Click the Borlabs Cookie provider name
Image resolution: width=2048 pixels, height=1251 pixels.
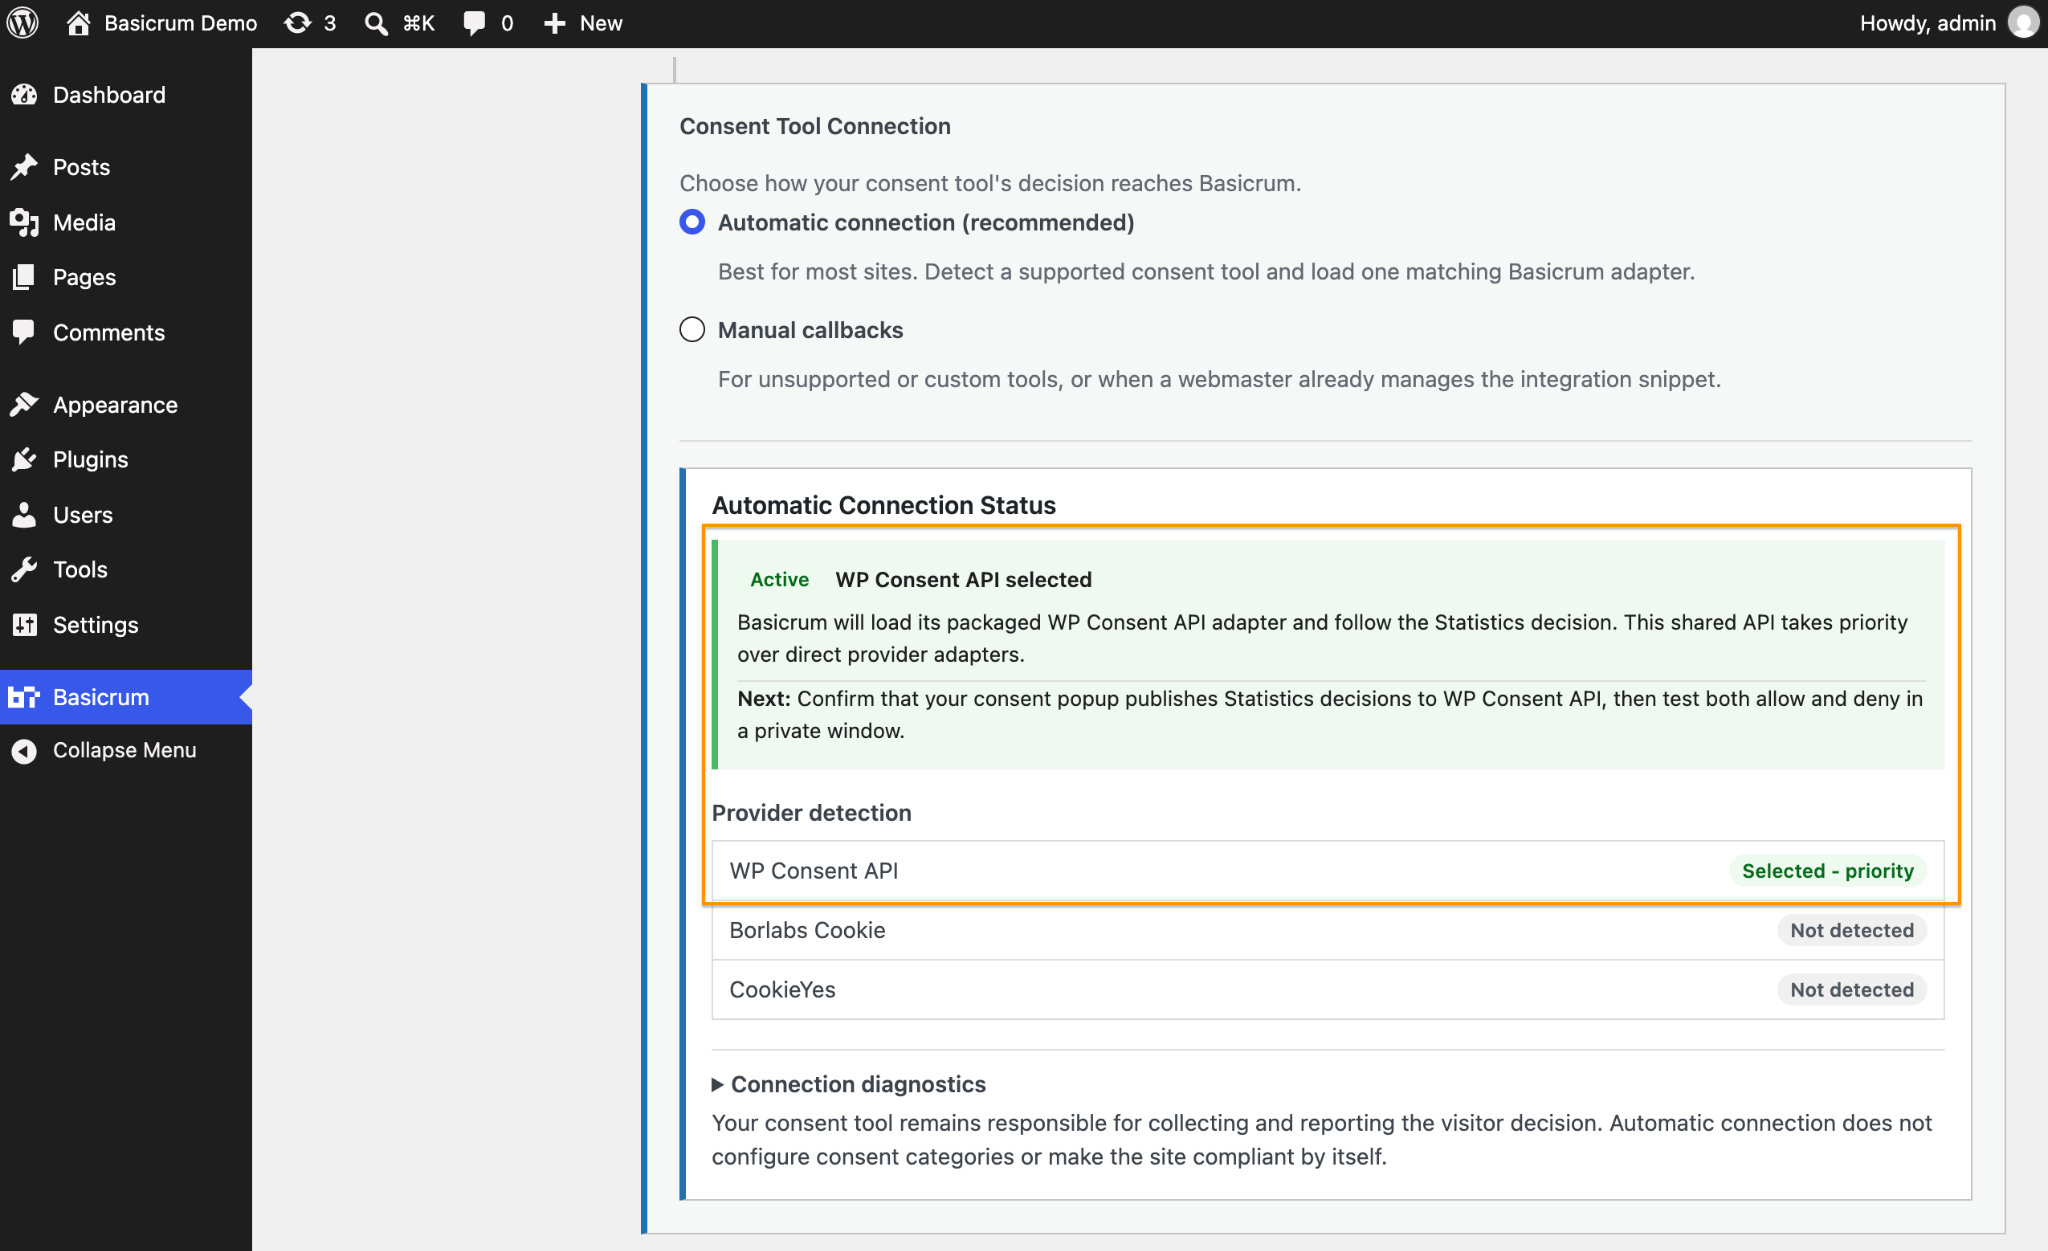coord(807,931)
